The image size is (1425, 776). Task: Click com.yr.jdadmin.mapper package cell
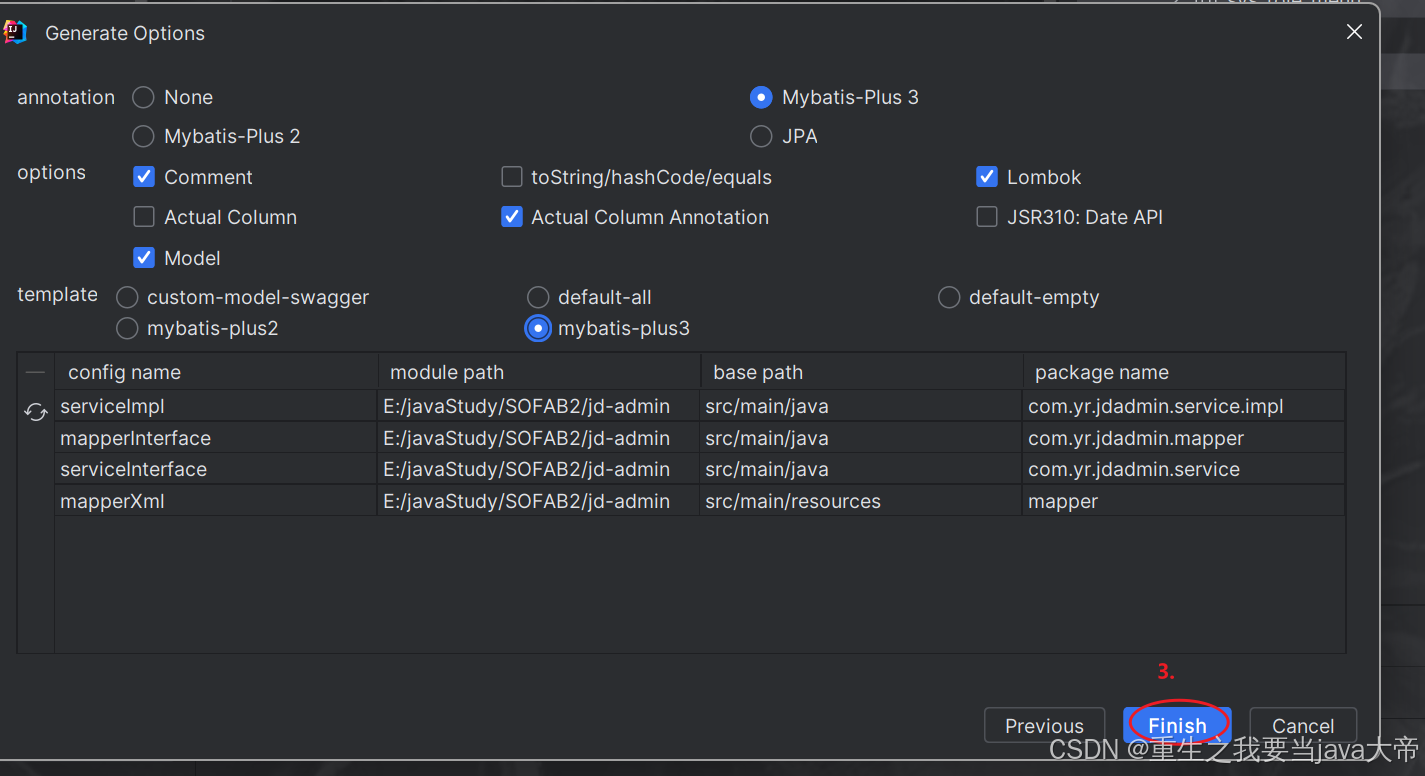tap(1184, 438)
